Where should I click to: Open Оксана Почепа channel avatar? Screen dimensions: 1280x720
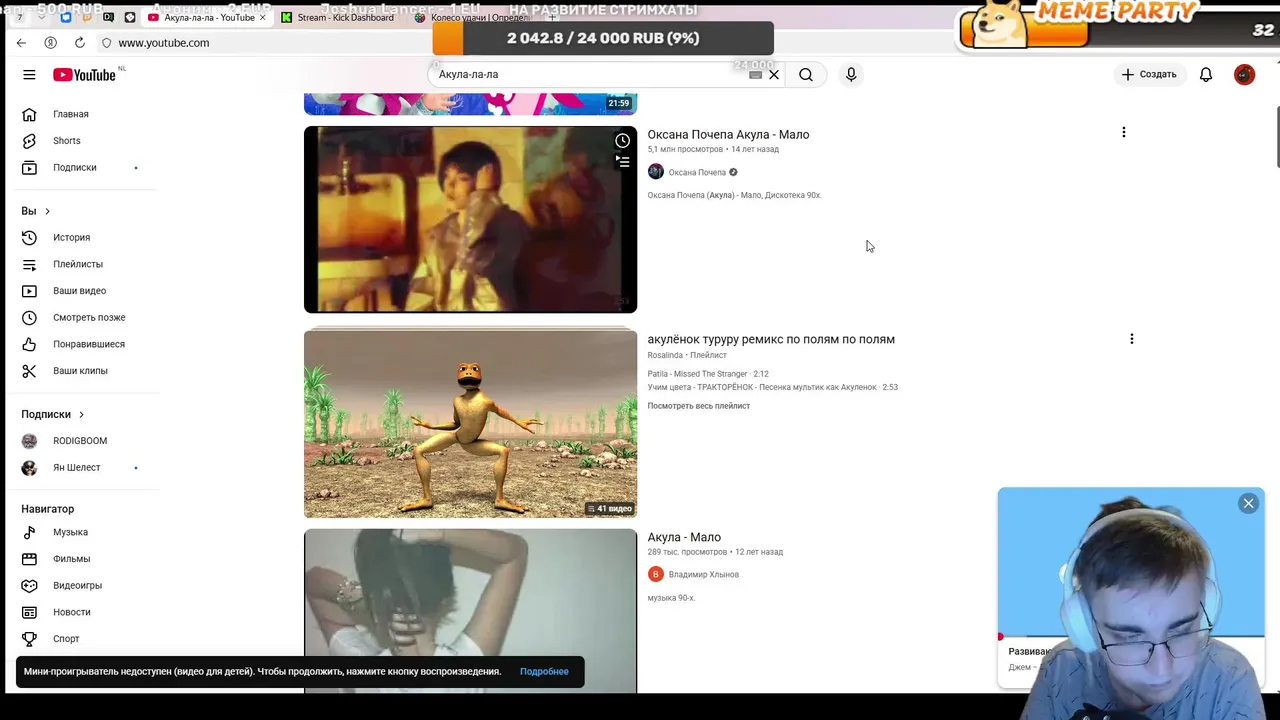655,172
